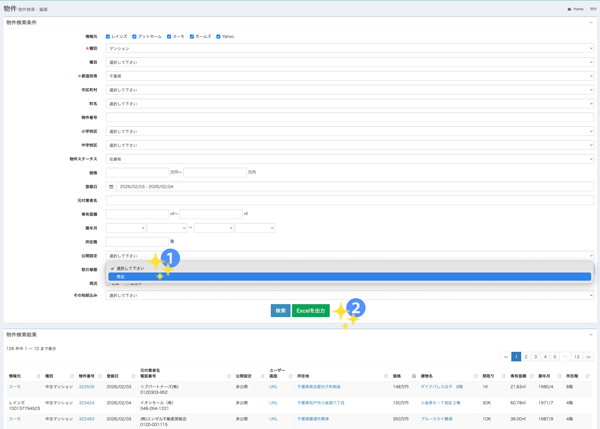Image resolution: width=600 pixels, height=429 pixels.
Task: Click the 所在階 floor input field
Action: 137,242
